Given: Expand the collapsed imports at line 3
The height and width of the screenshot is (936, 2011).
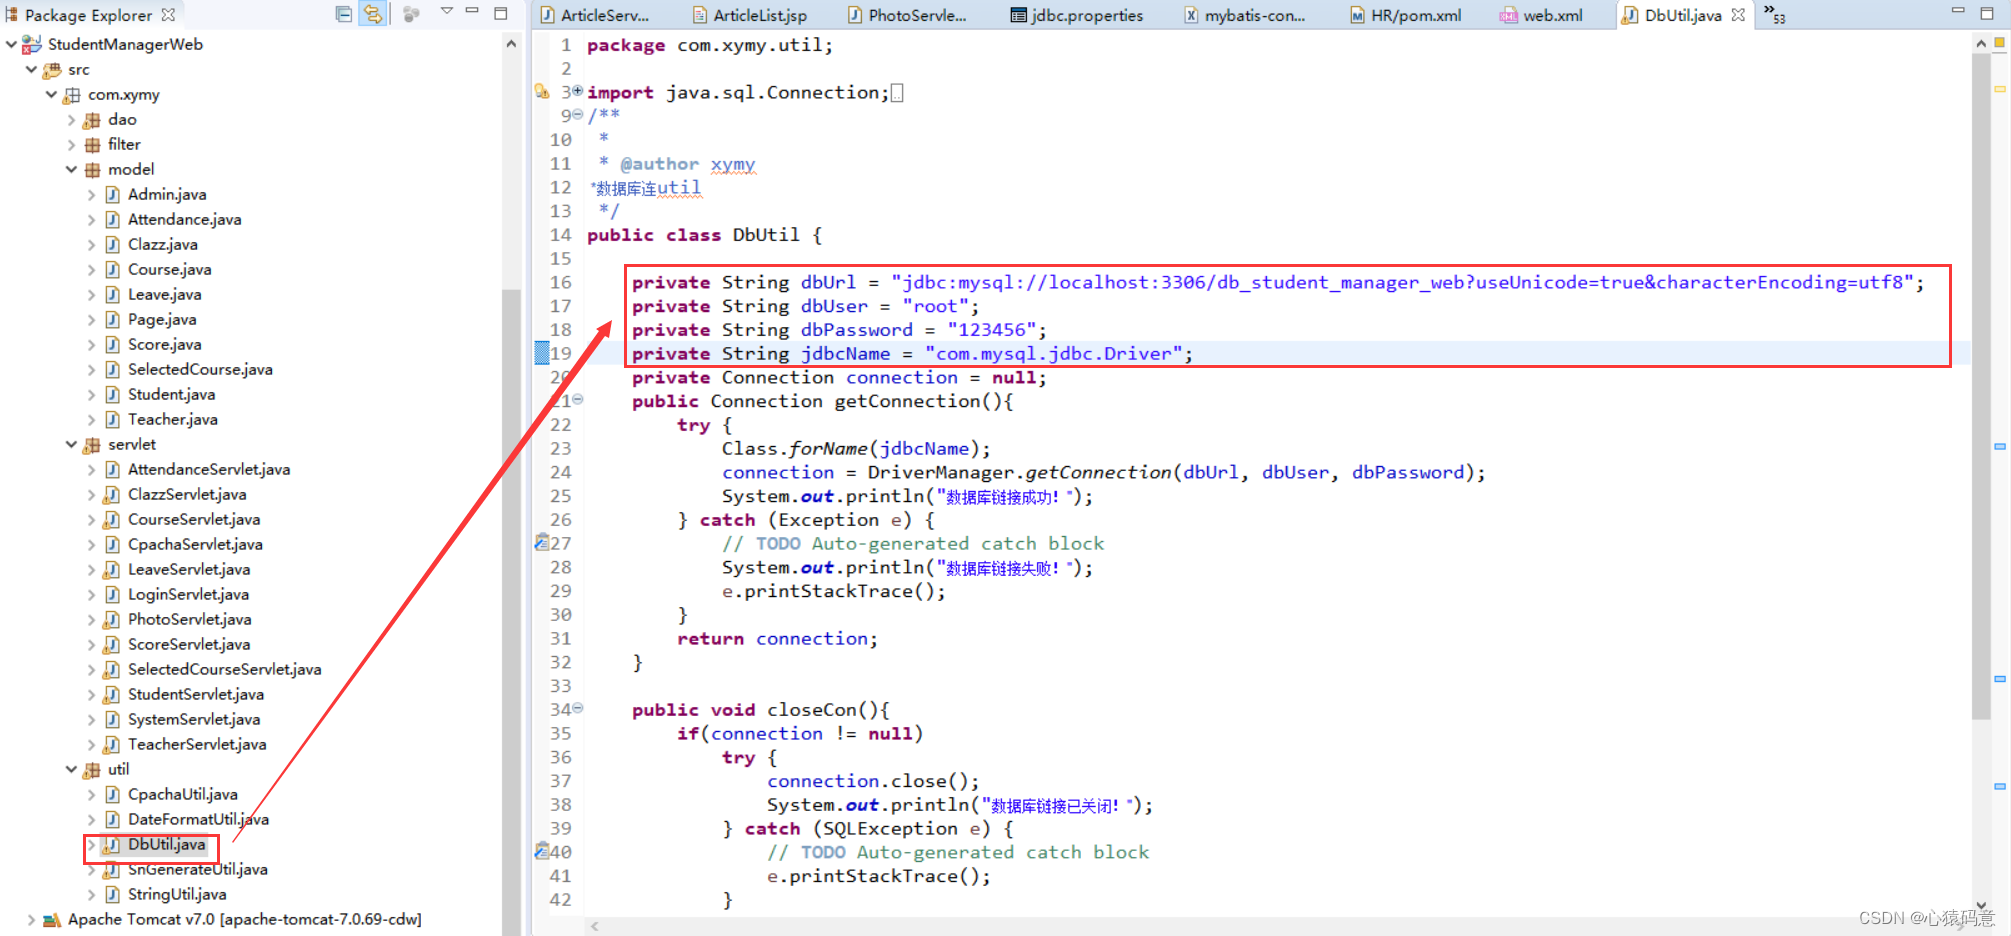Looking at the screenshot, I should pos(577,92).
